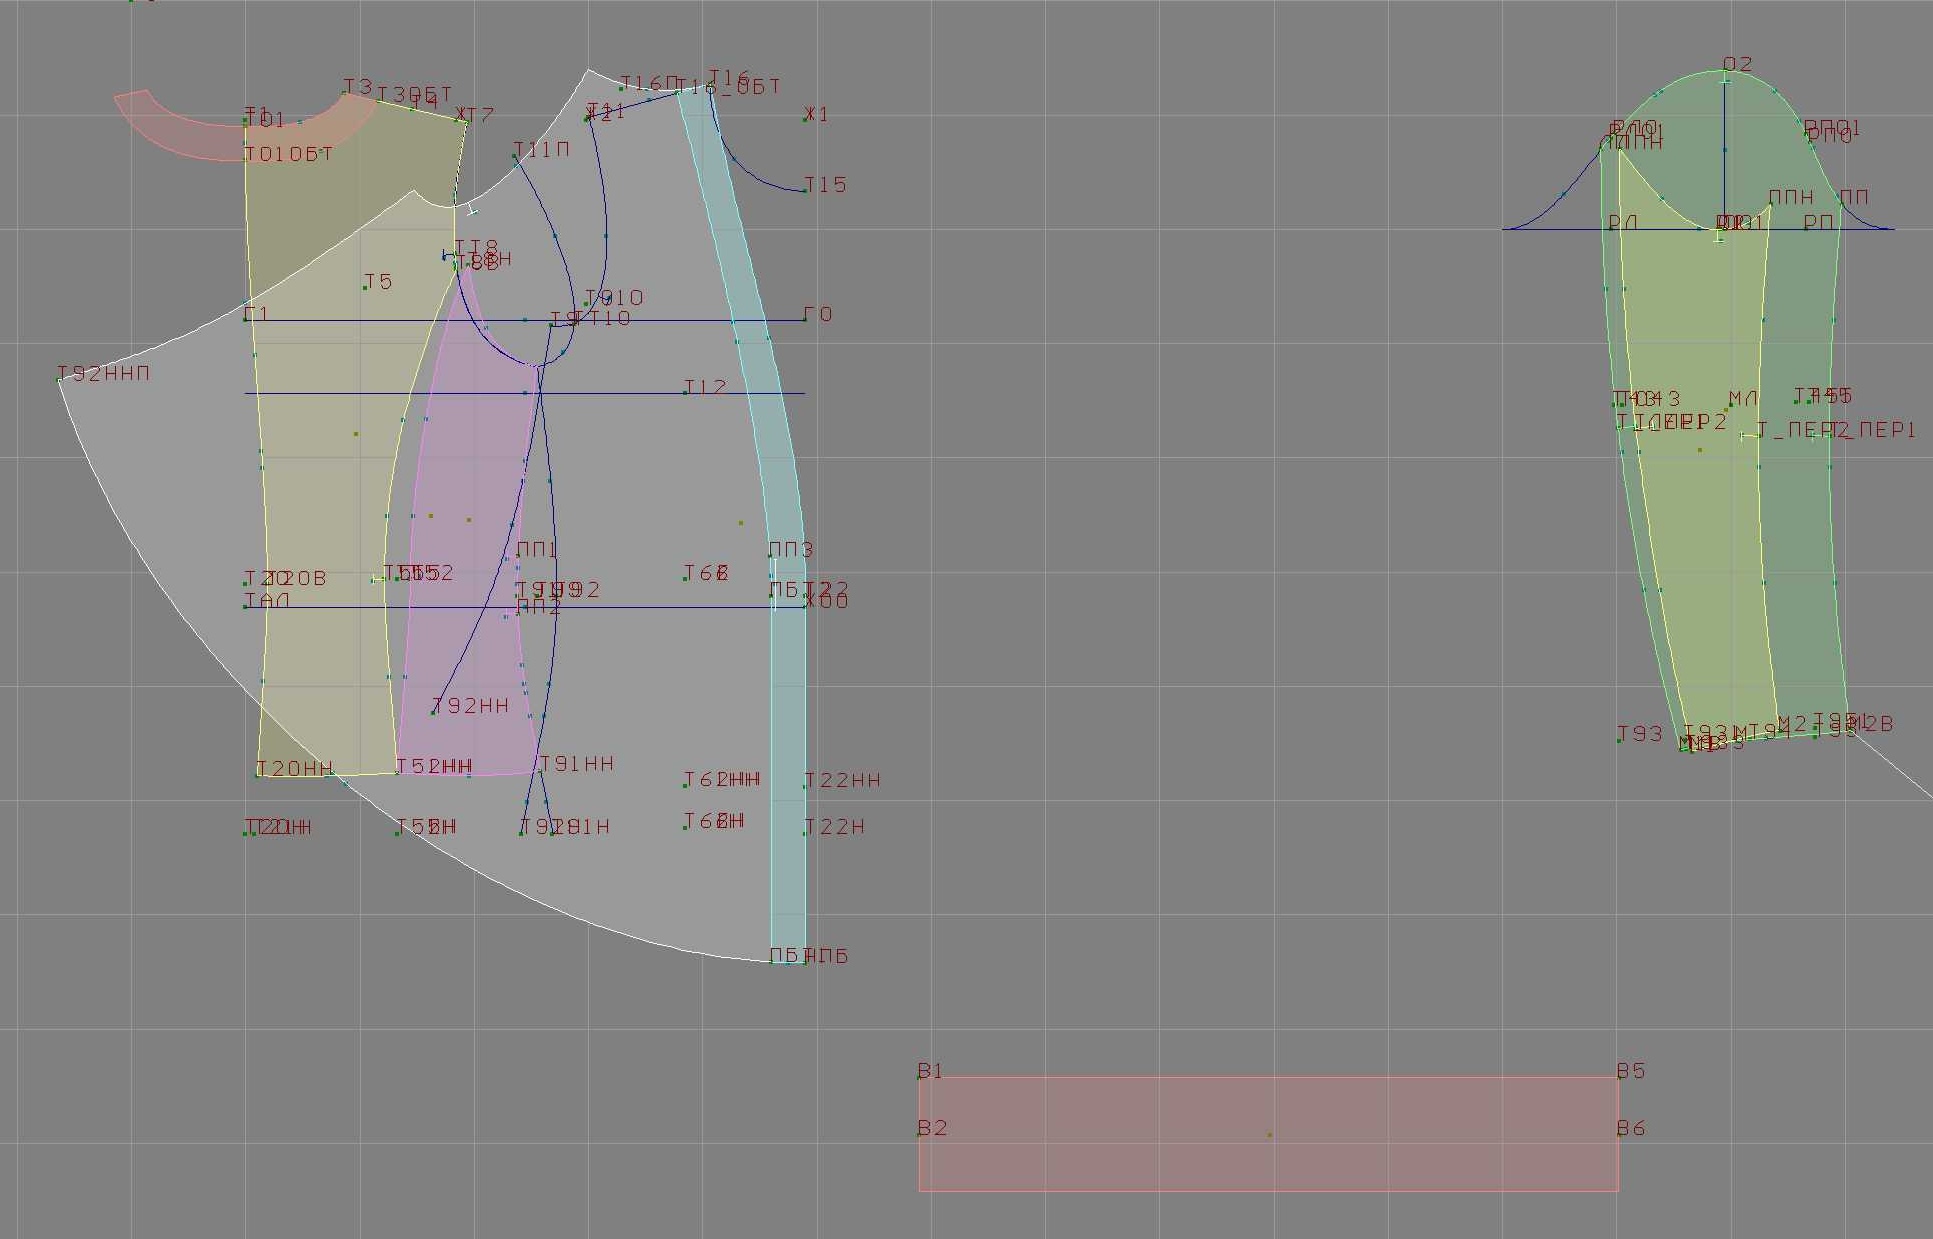Click point Т5 on the back piece
Screen dimensions: 1933x1239
(365, 288)
